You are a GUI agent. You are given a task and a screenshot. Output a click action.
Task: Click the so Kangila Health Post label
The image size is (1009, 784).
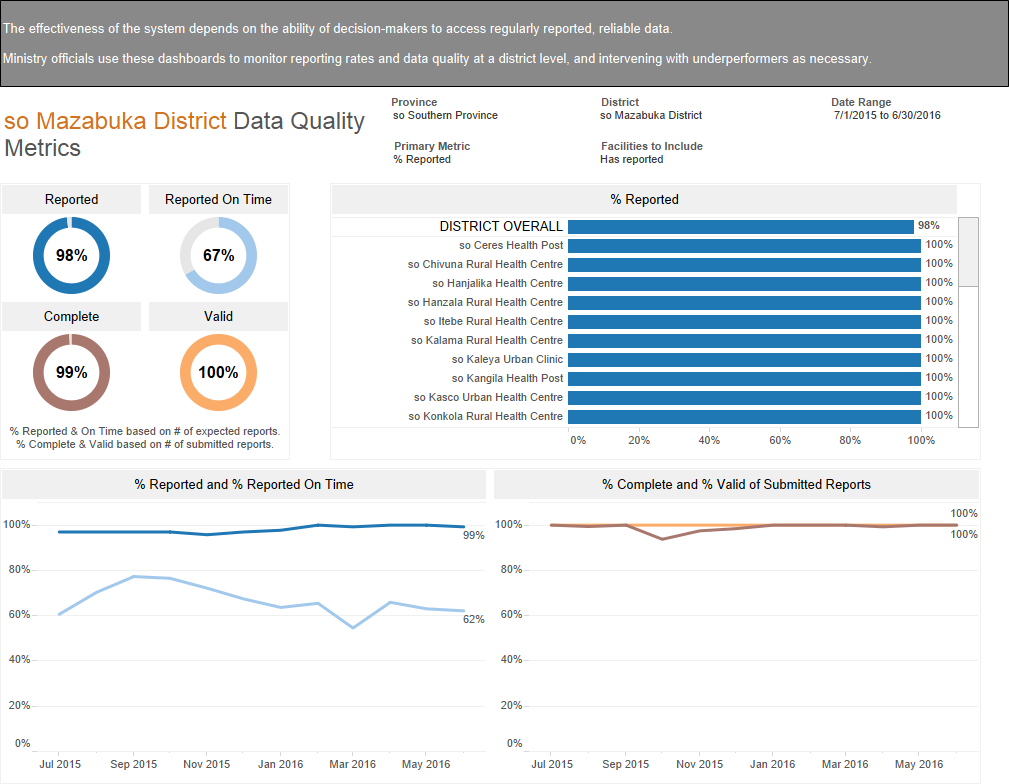[507, 378]
